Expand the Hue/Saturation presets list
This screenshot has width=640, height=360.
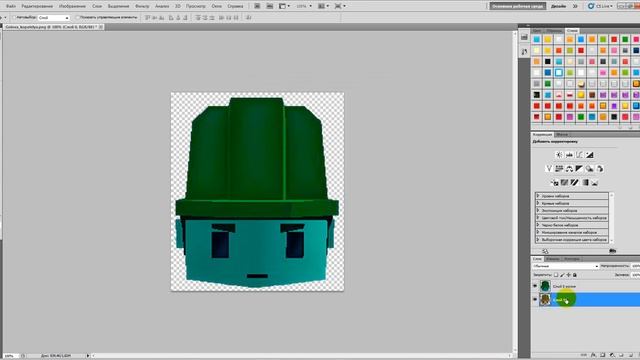pyautogui.click(x=538, y=218)
